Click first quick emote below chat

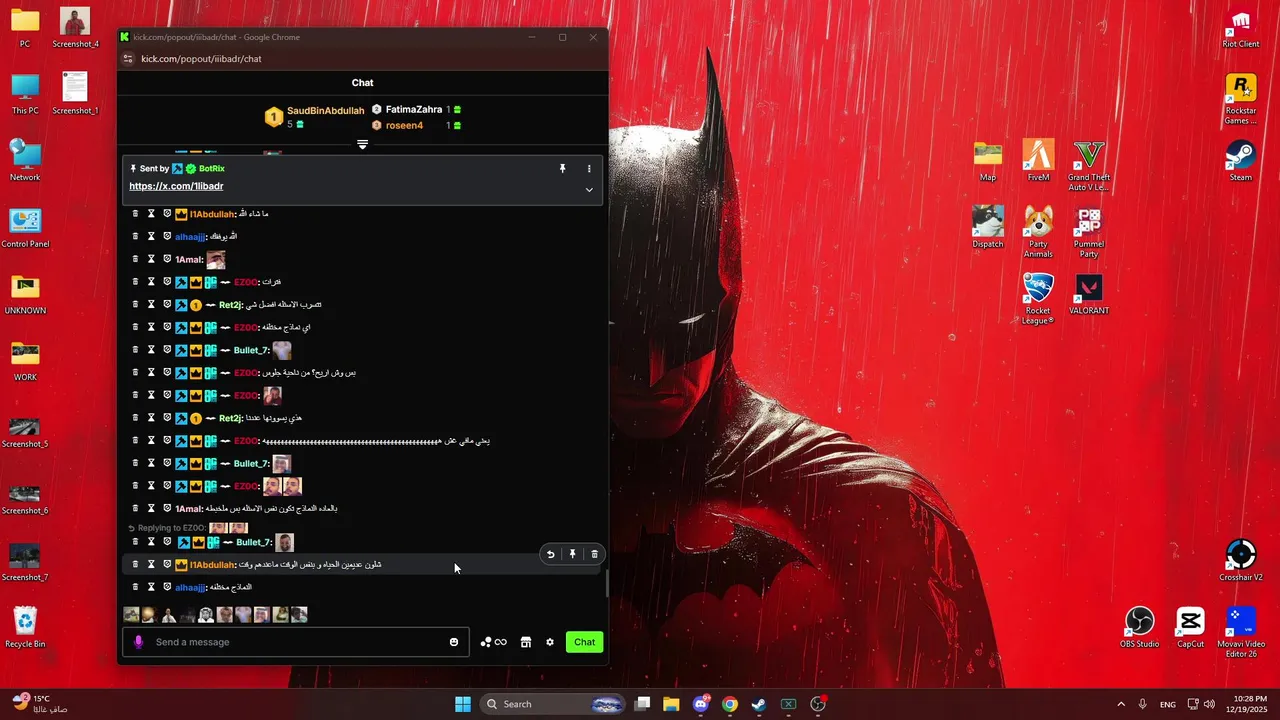pos(131,615)
